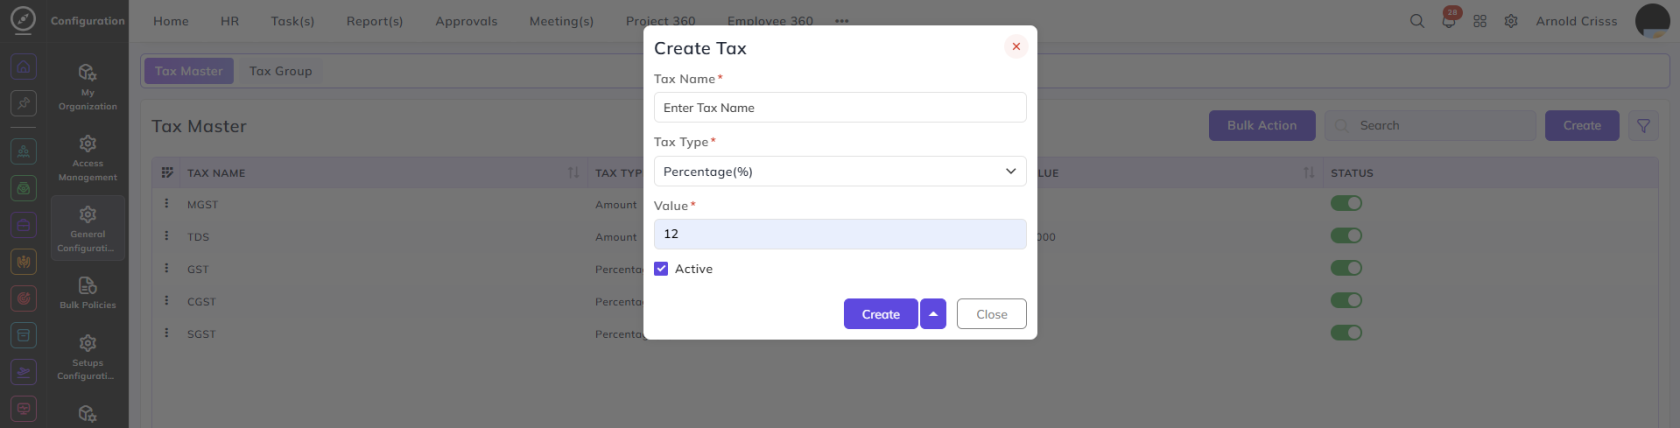Viewport: 1680px width, 428px height.
Task: Toggle status switch for SGST
Action: point(1346,333)
